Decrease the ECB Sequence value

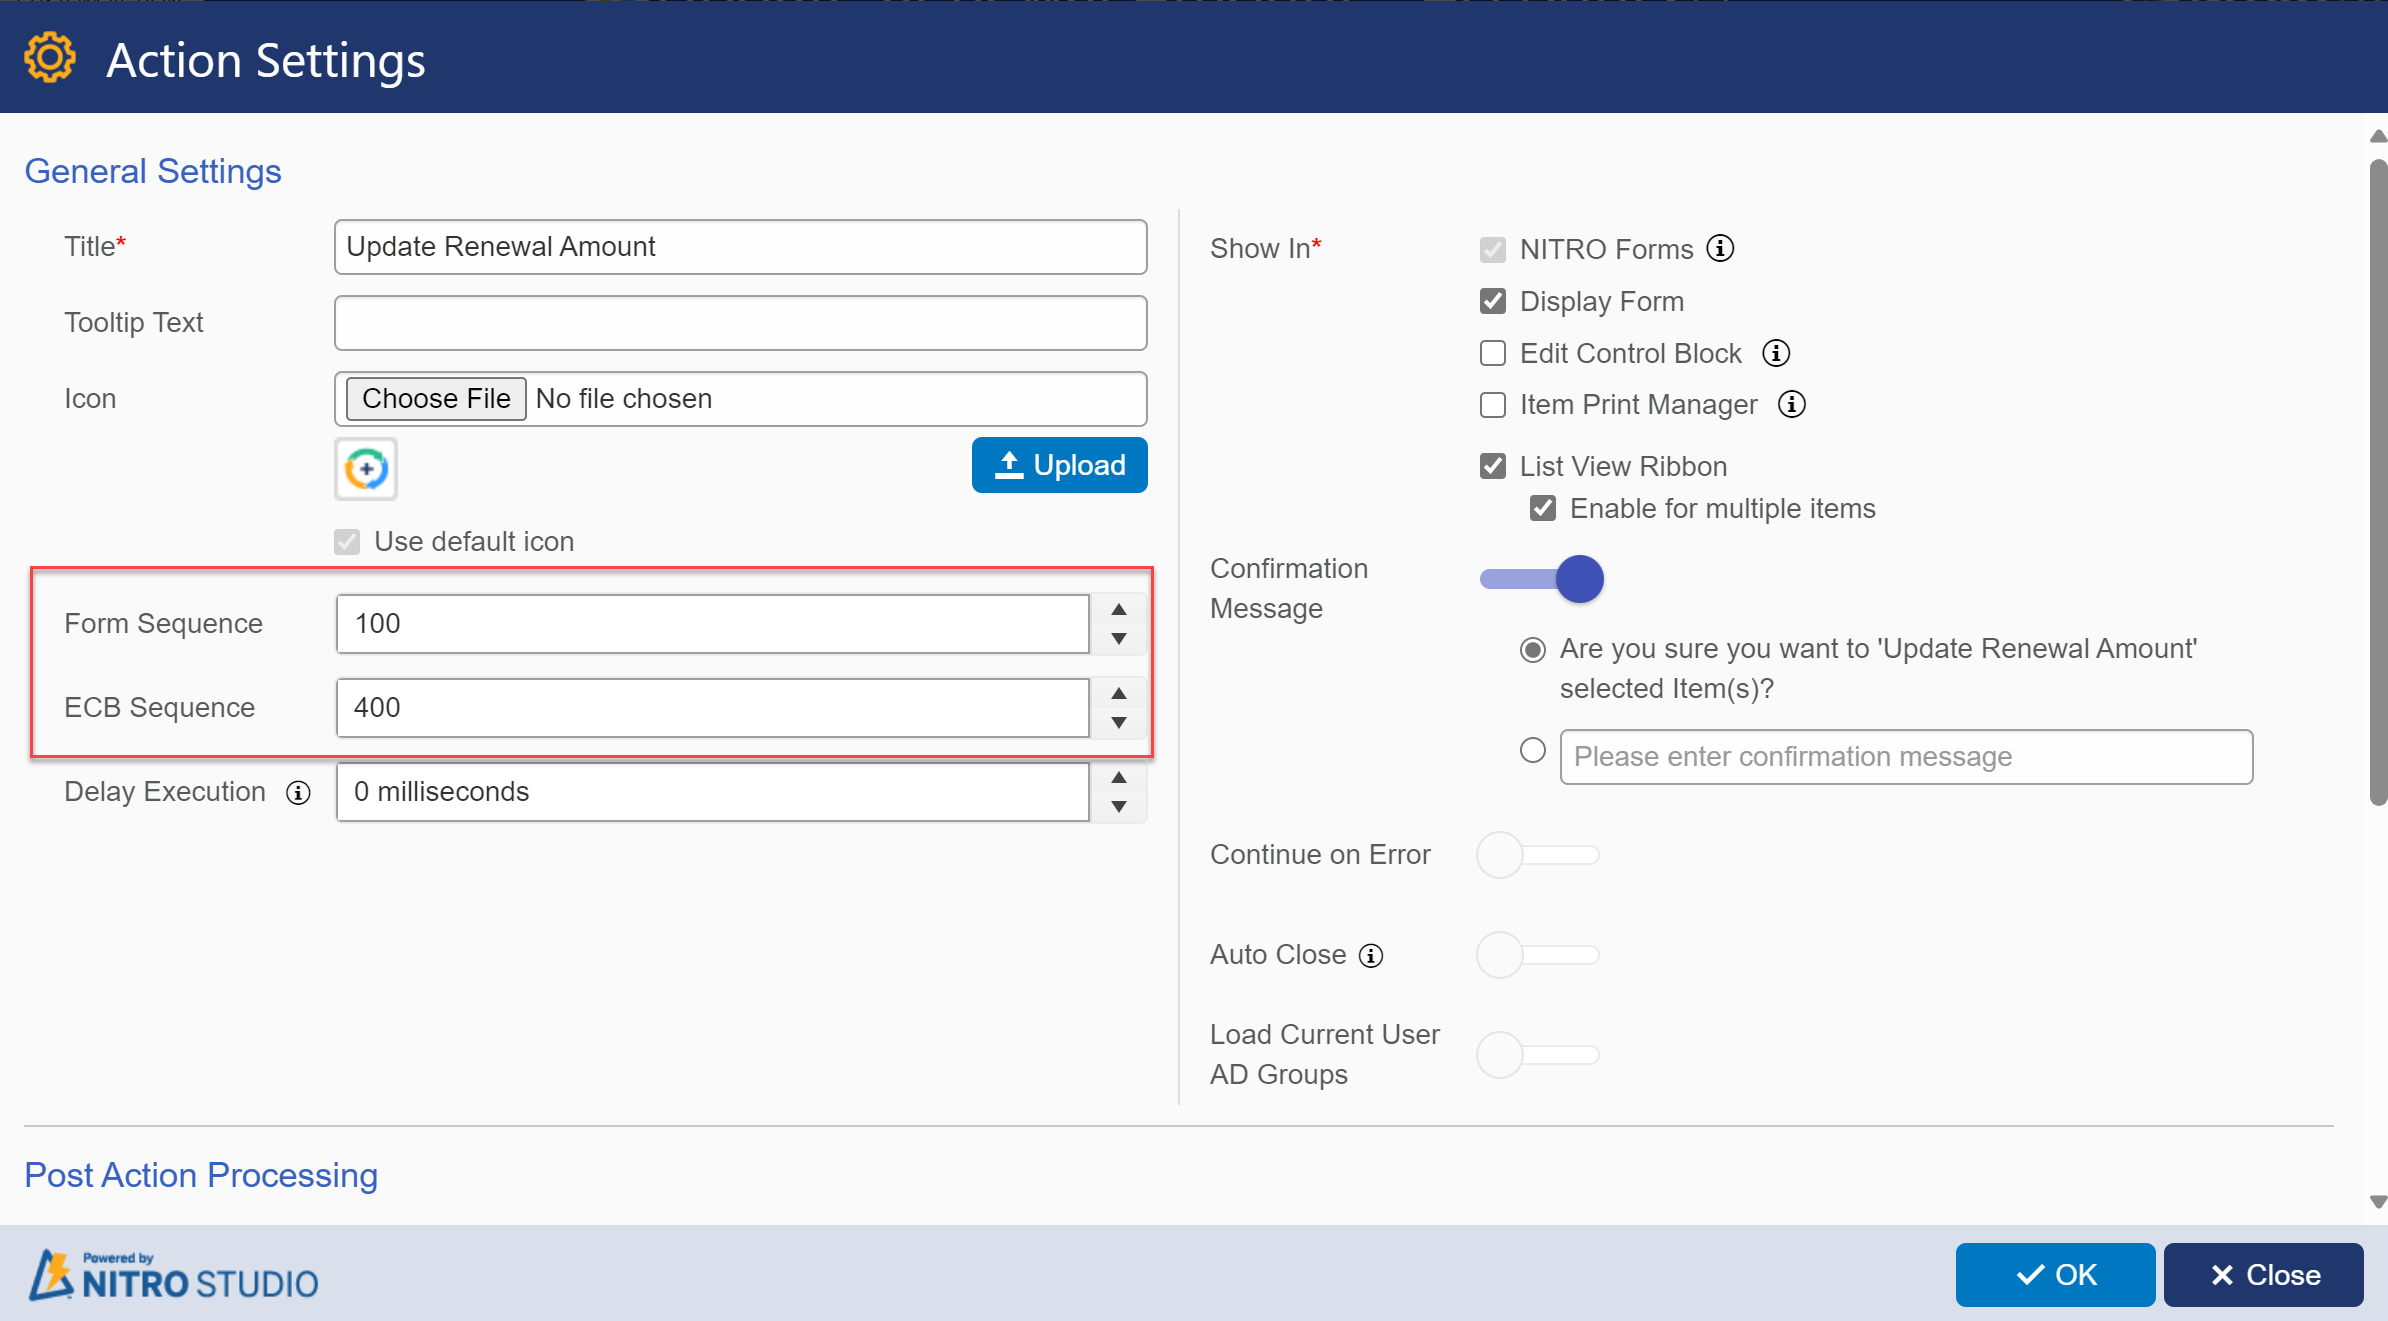1119,722
